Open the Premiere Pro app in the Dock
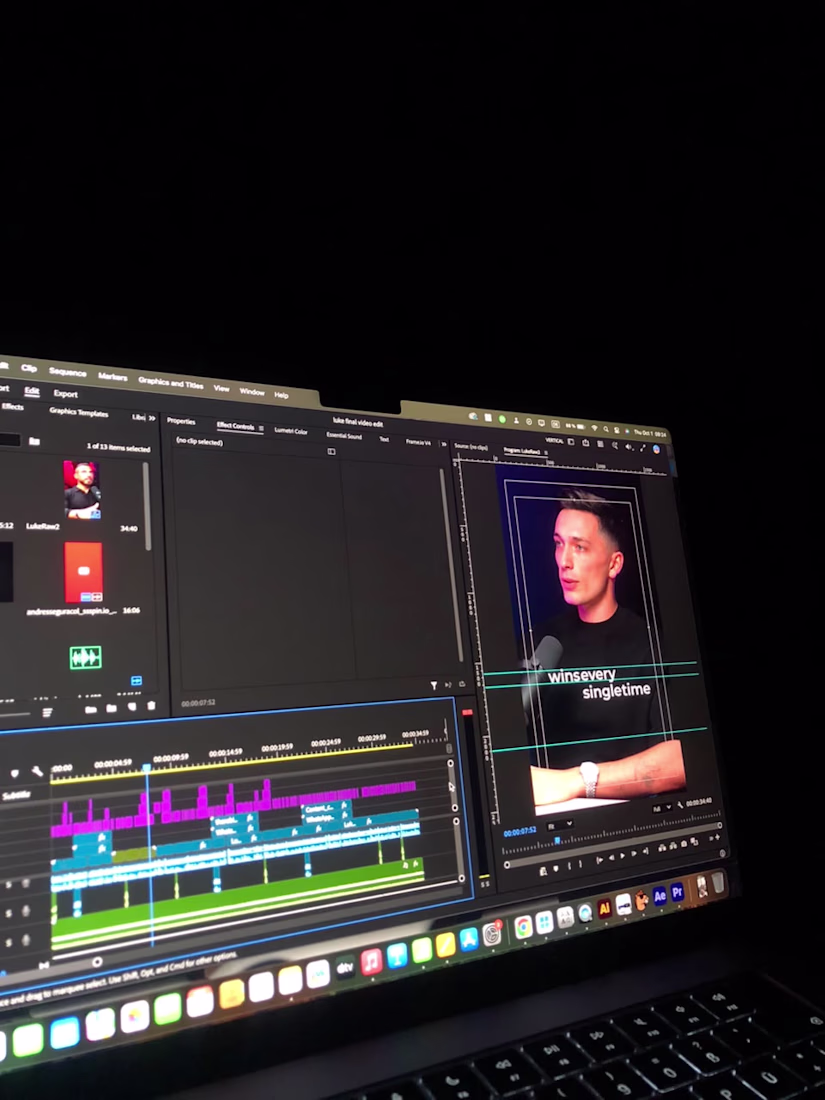This screenshot has height=1100, width=825. (x=677, y=893)
